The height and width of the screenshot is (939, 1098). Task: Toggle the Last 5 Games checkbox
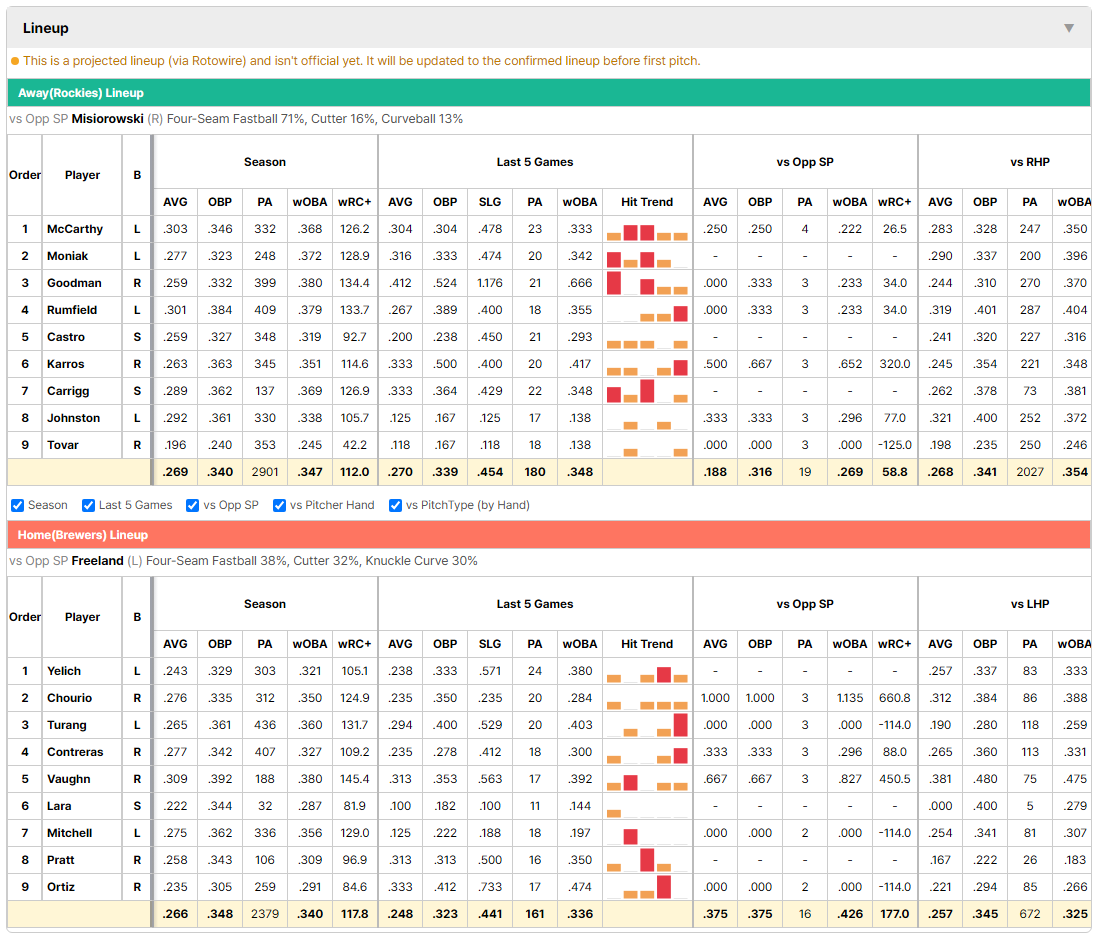click(88, 505)
